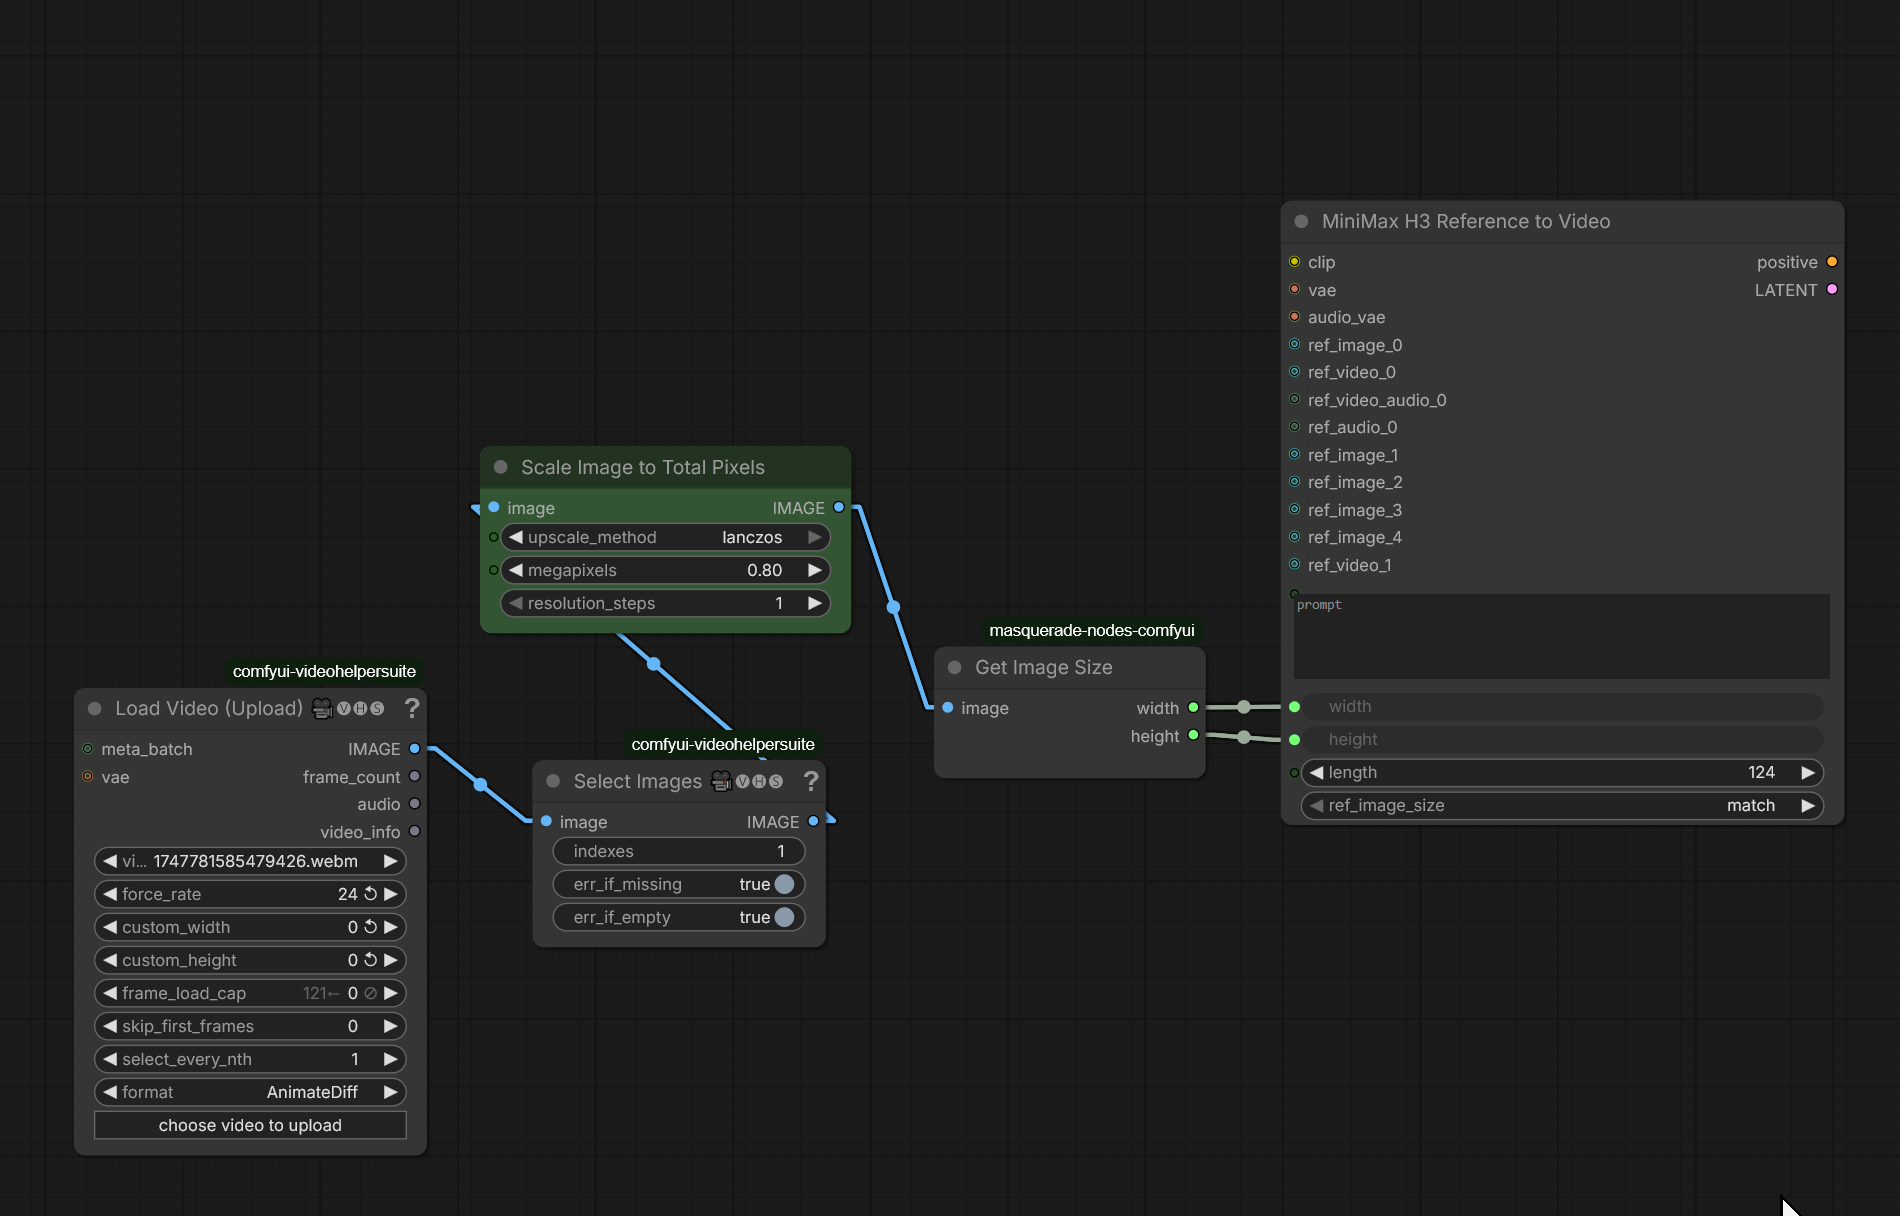1900x1216 pixels.
Task: Select the Get Image Size width output socket
Action: tap(1193, 708)
